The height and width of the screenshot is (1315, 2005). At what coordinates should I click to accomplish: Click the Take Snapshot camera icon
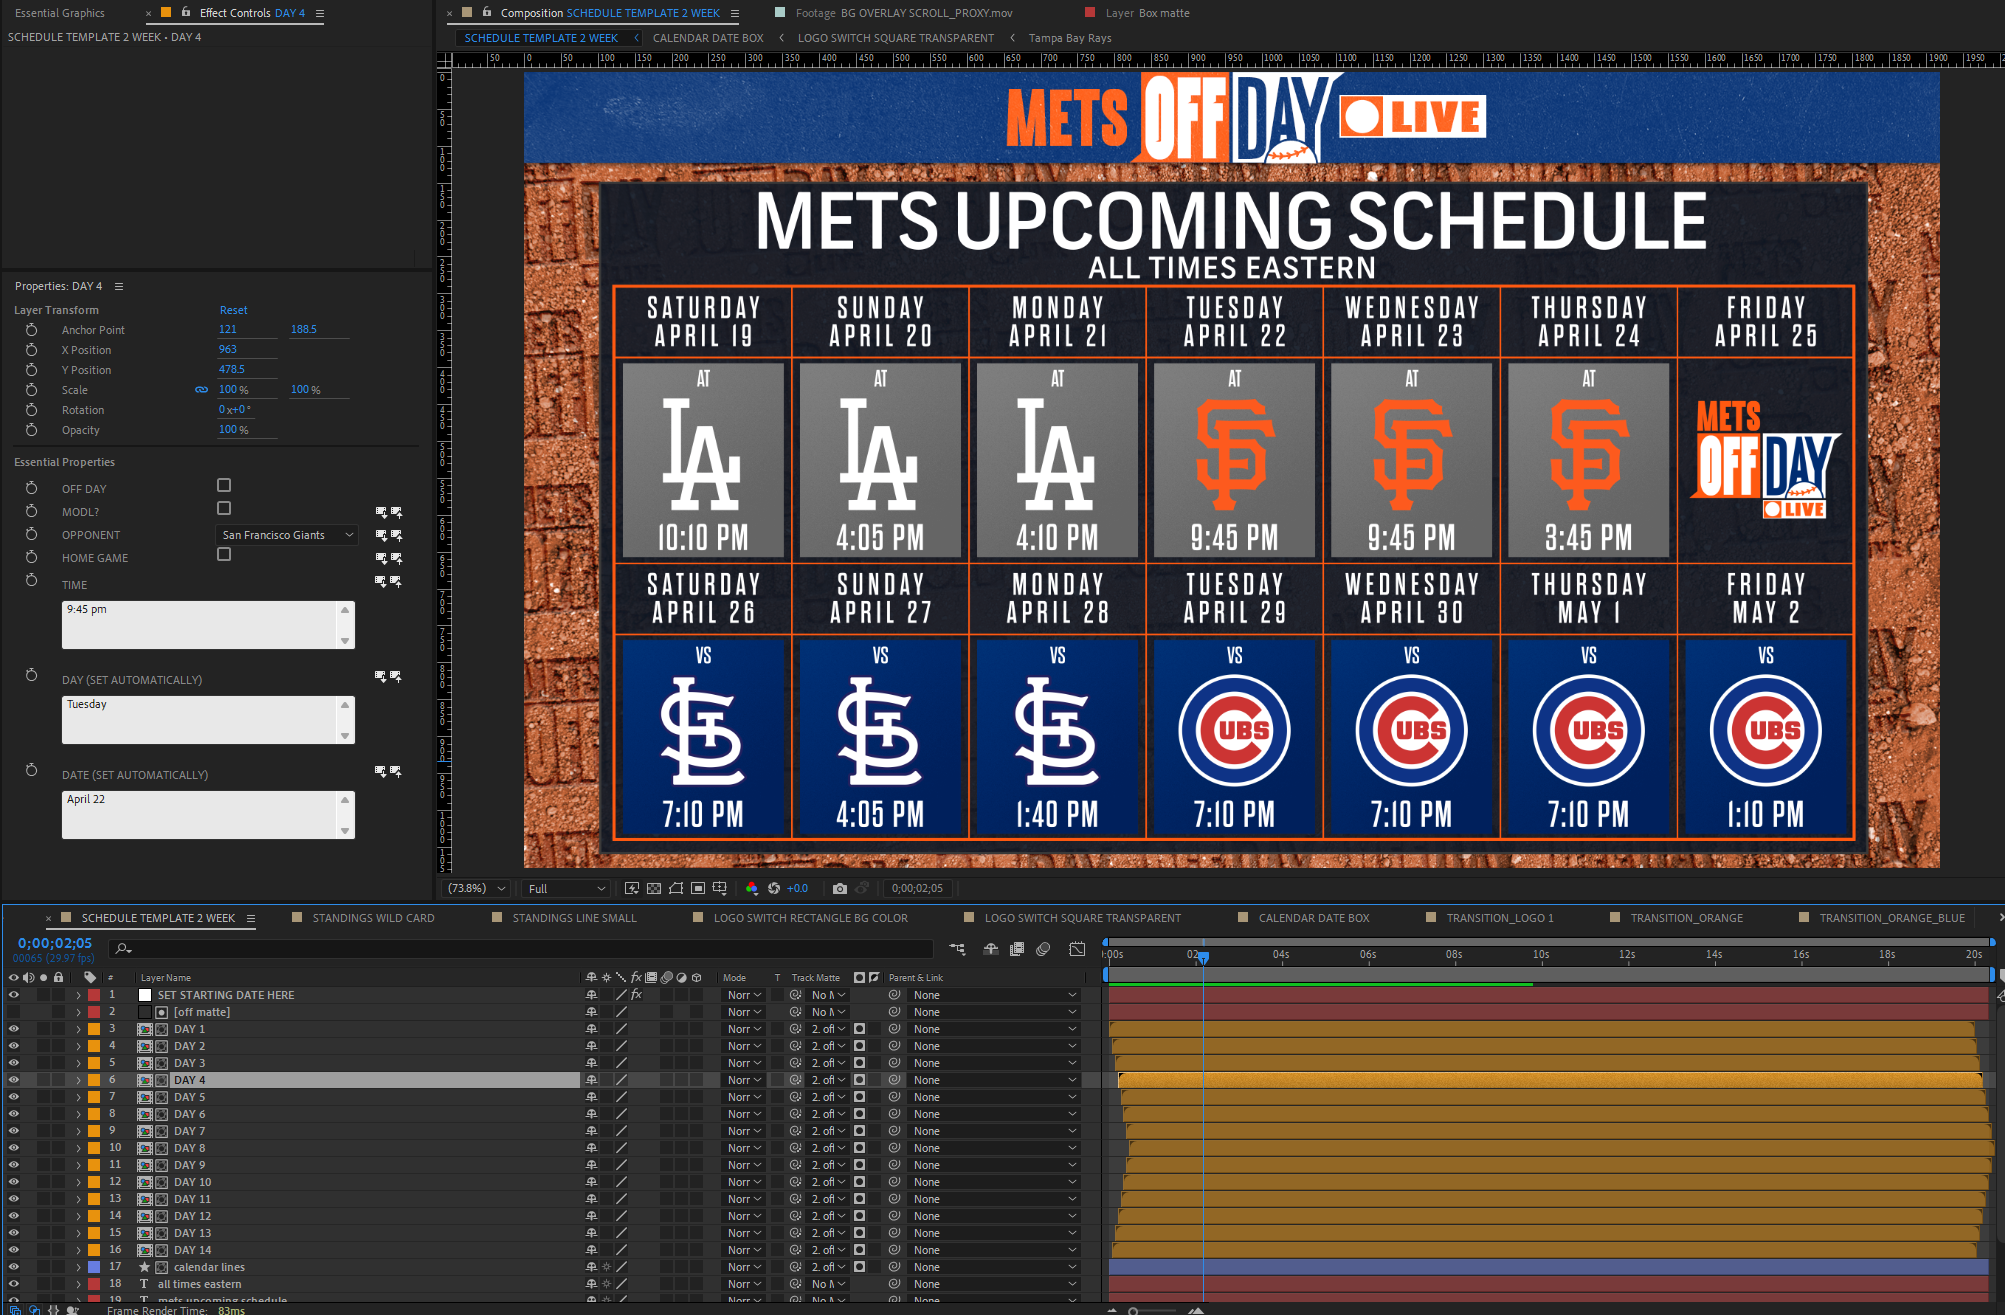pyautogui.click(x=839, y=888)
